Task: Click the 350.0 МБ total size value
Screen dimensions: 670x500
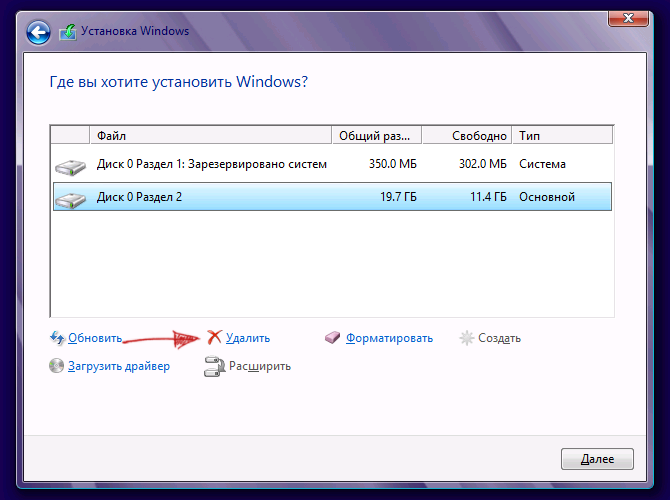Action: pos(393,164)
